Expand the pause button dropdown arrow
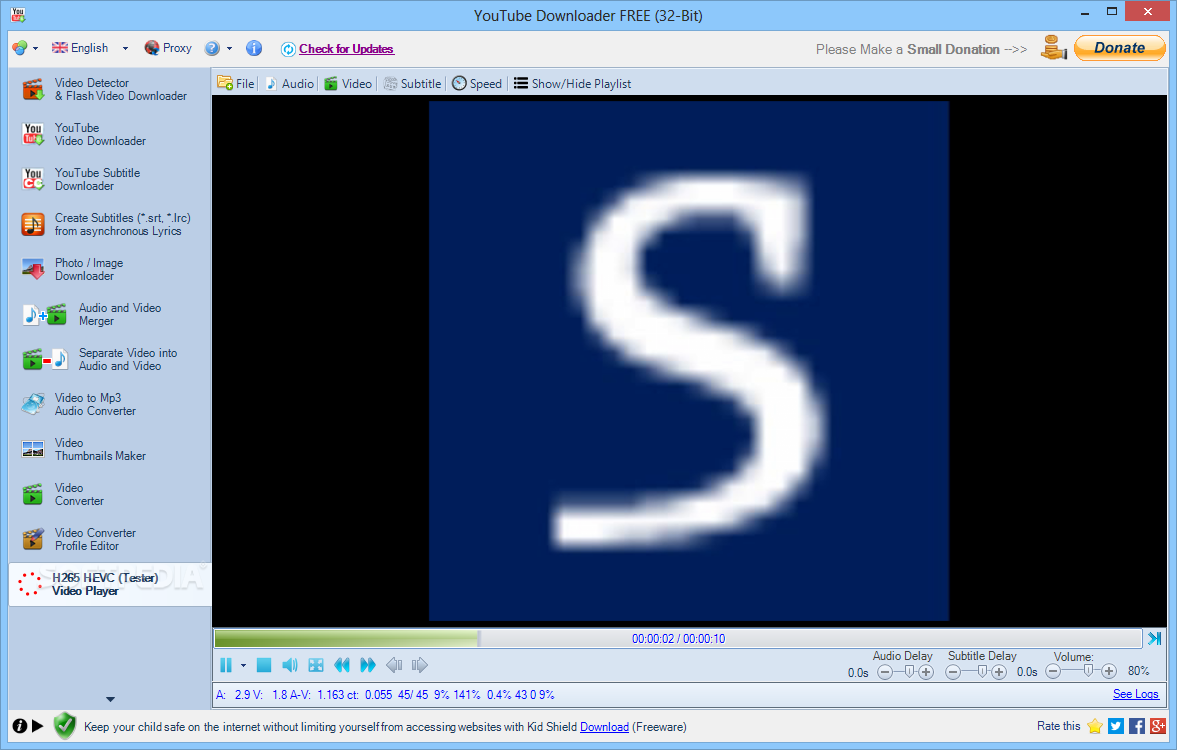This screenshot has height=750, width=1177. [243, 666]
